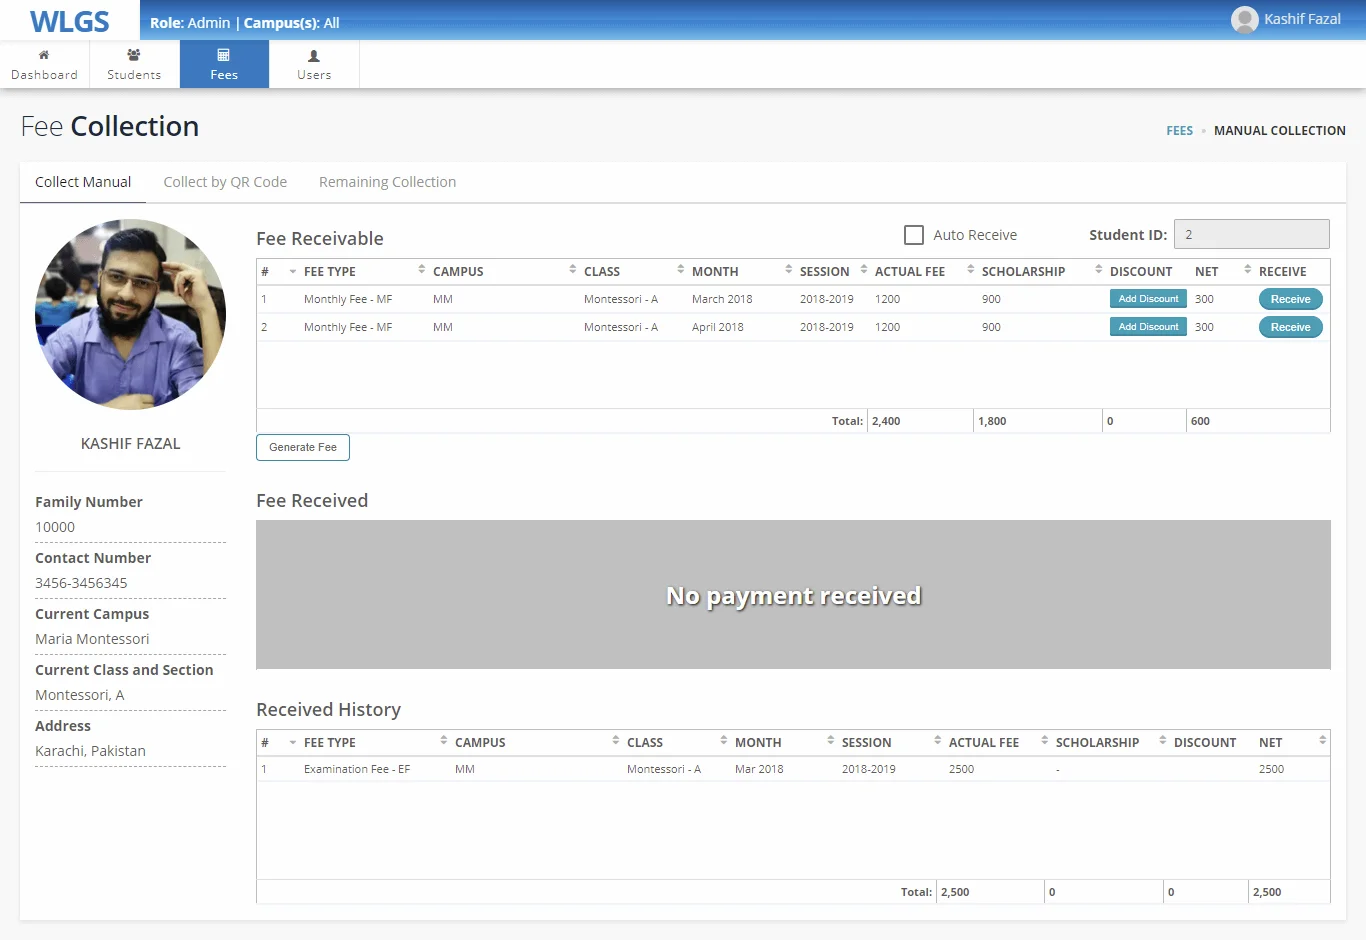Viewport: 1366px width, 940px height.
Task: Sort Fee Receivable by Campus column
Action: 458,272
